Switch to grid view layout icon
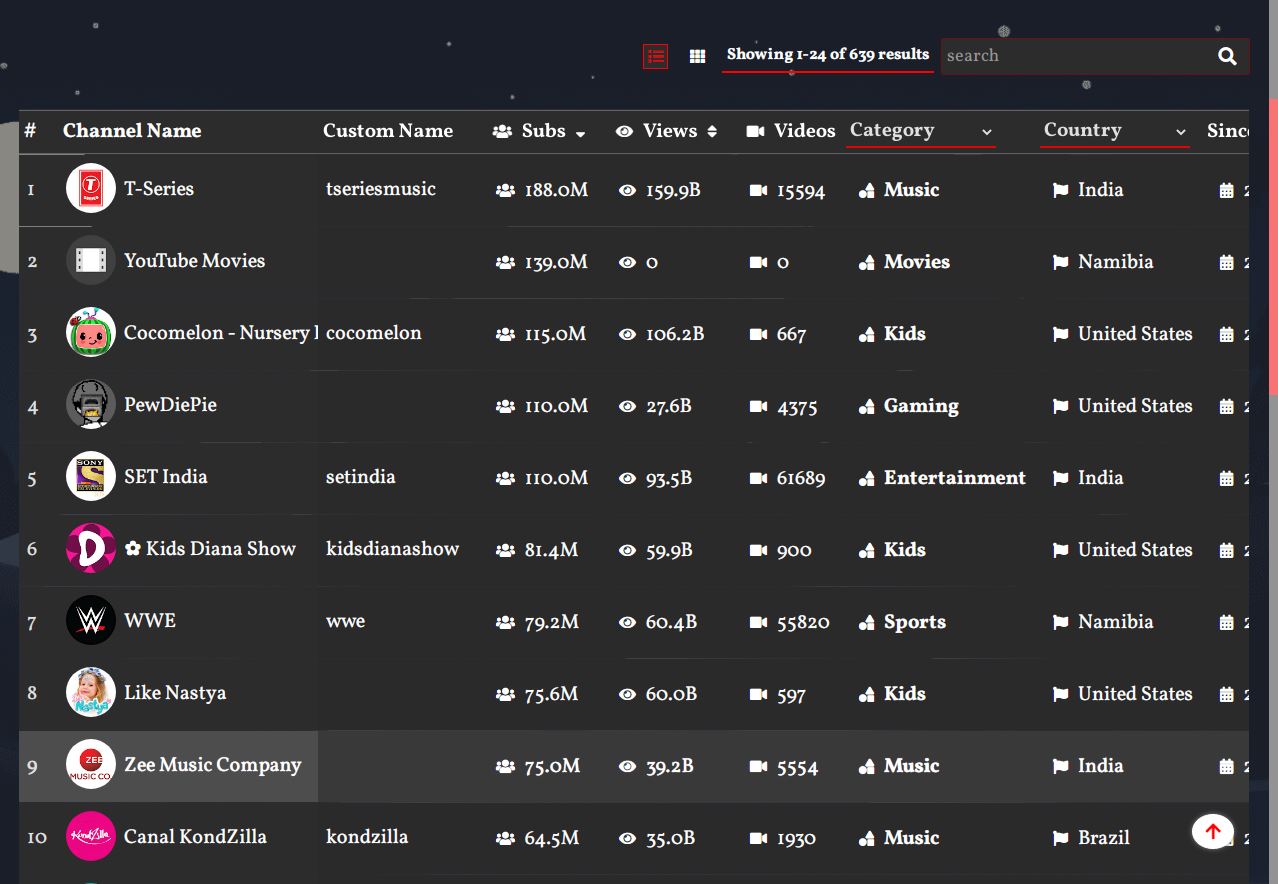 tap(698, 57)
